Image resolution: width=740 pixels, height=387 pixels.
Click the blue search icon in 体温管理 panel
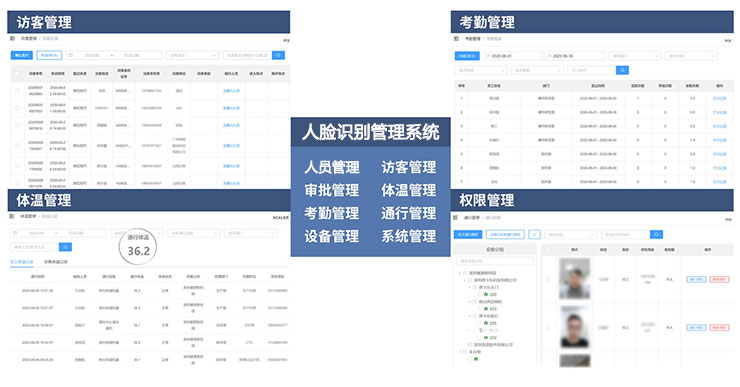[x=66, y=247]
